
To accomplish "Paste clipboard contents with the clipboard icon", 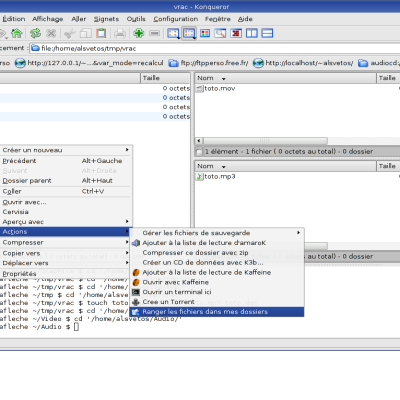I will pyautogui.click(x=101, y=33).
